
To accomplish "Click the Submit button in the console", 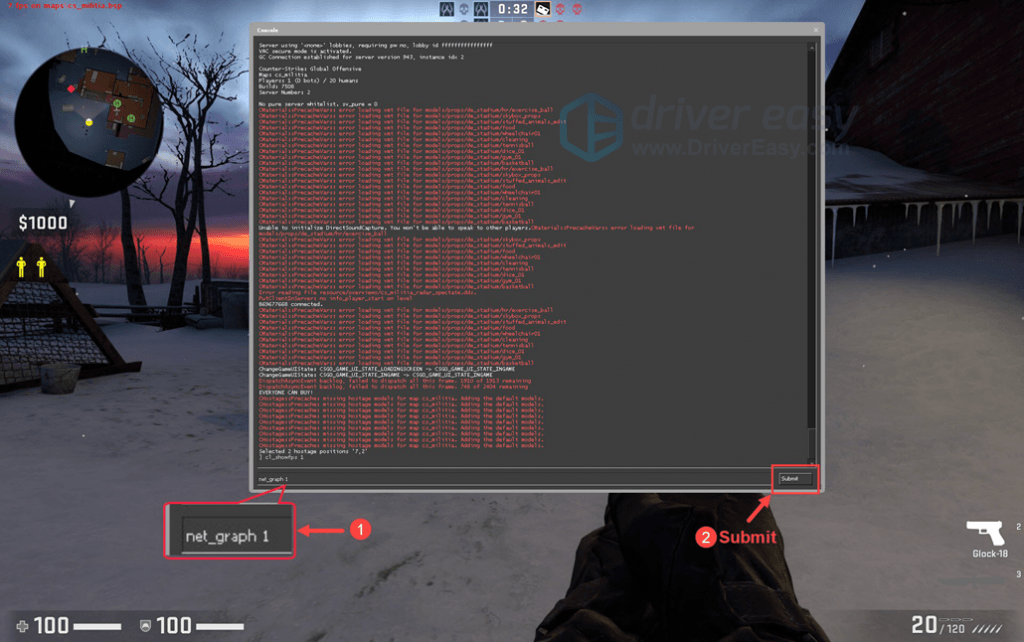I will click(x=795, y=479).
